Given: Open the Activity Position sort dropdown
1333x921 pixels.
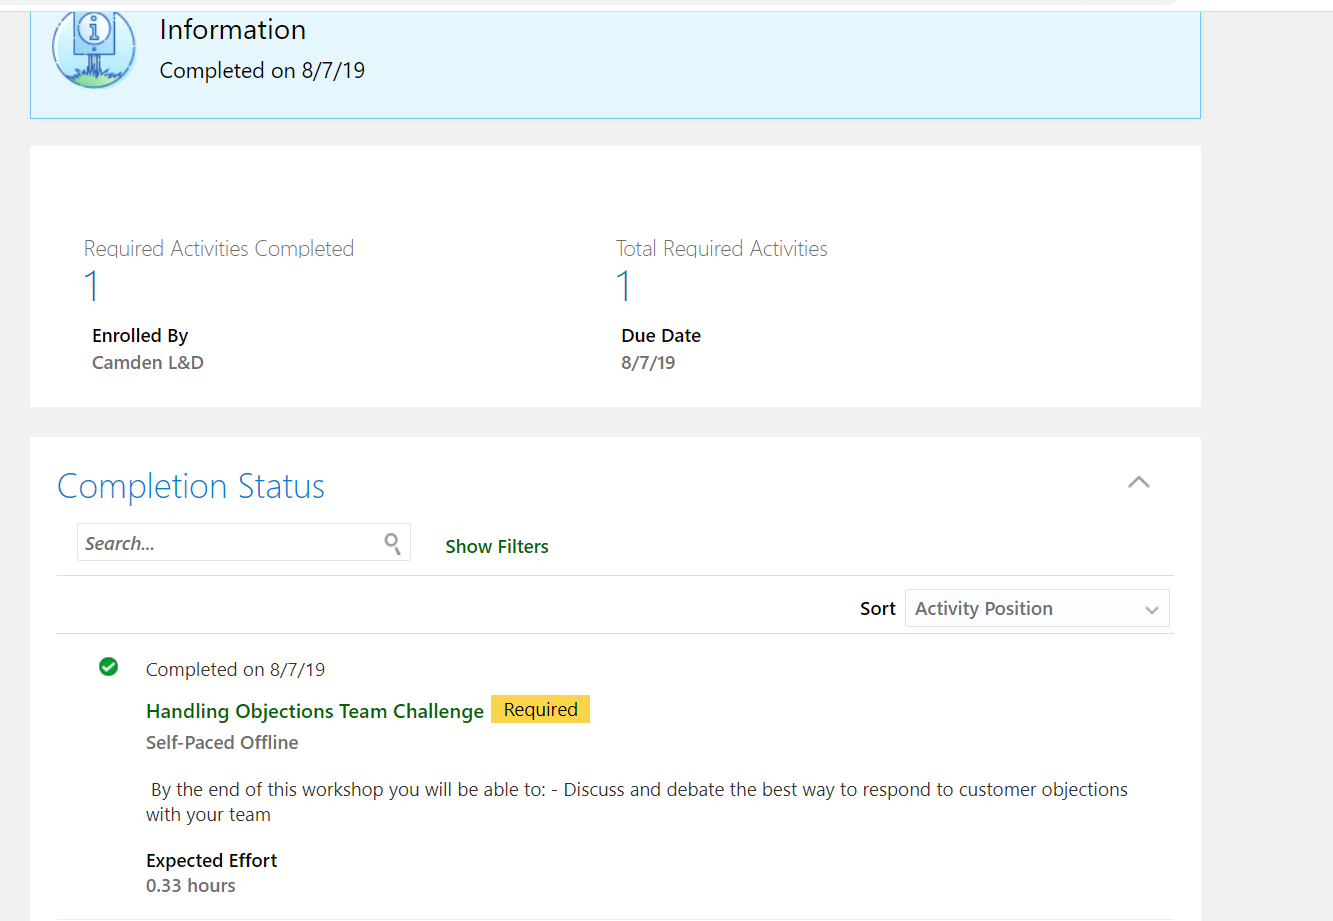Looking at the screenshot, I should (x=1037, y=608).
